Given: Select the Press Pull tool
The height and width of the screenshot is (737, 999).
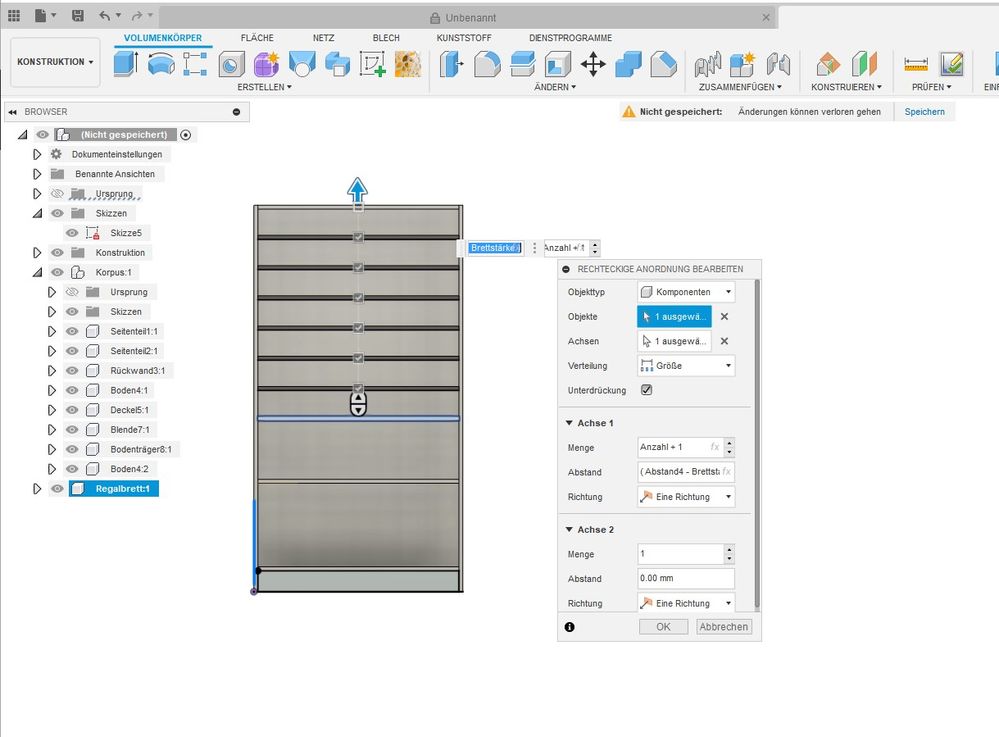Looking at the screenshot, I should pyautogui.click(x=452, y=64).
